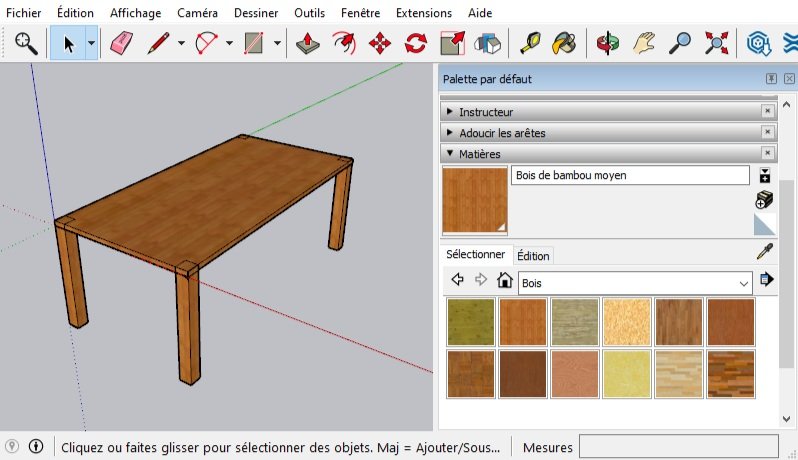
Task: Choose the pink Eraser tool
Action: (121, 43)
